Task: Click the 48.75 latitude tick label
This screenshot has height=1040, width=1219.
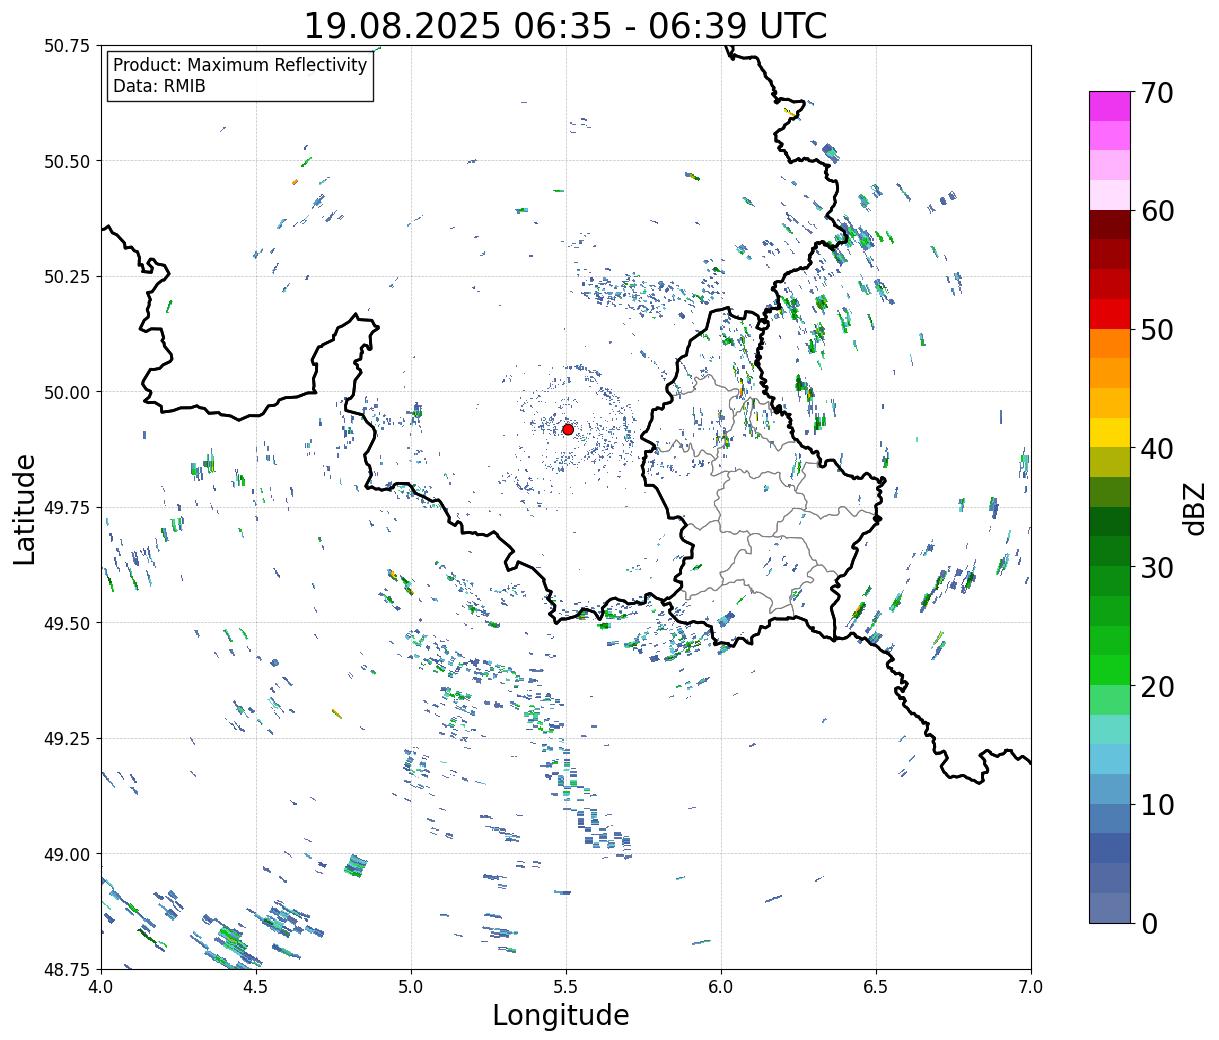Action: pyautogui.click(x=67, y=969)
